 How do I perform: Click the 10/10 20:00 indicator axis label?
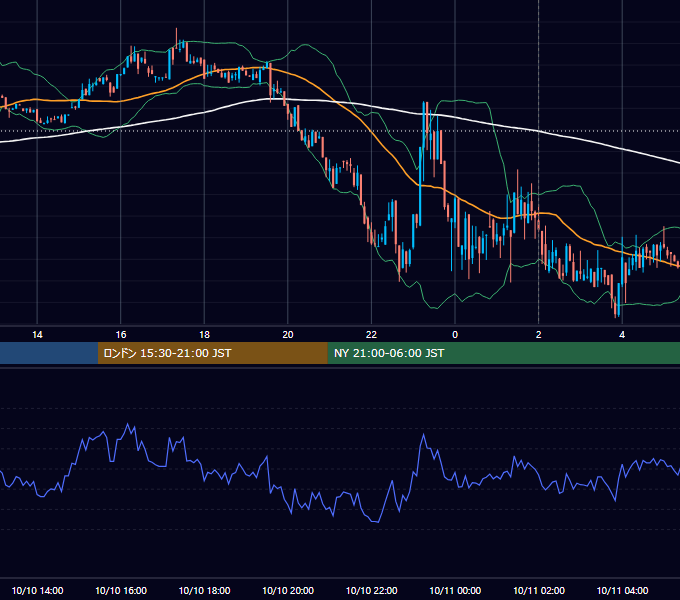pos(288,590)
